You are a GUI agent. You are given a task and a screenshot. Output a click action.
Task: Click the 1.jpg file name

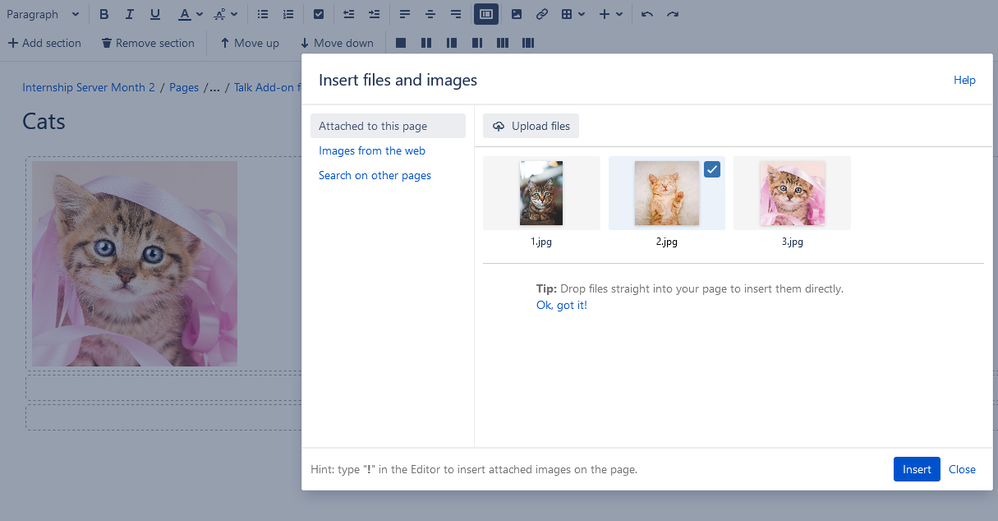(541, 242)
